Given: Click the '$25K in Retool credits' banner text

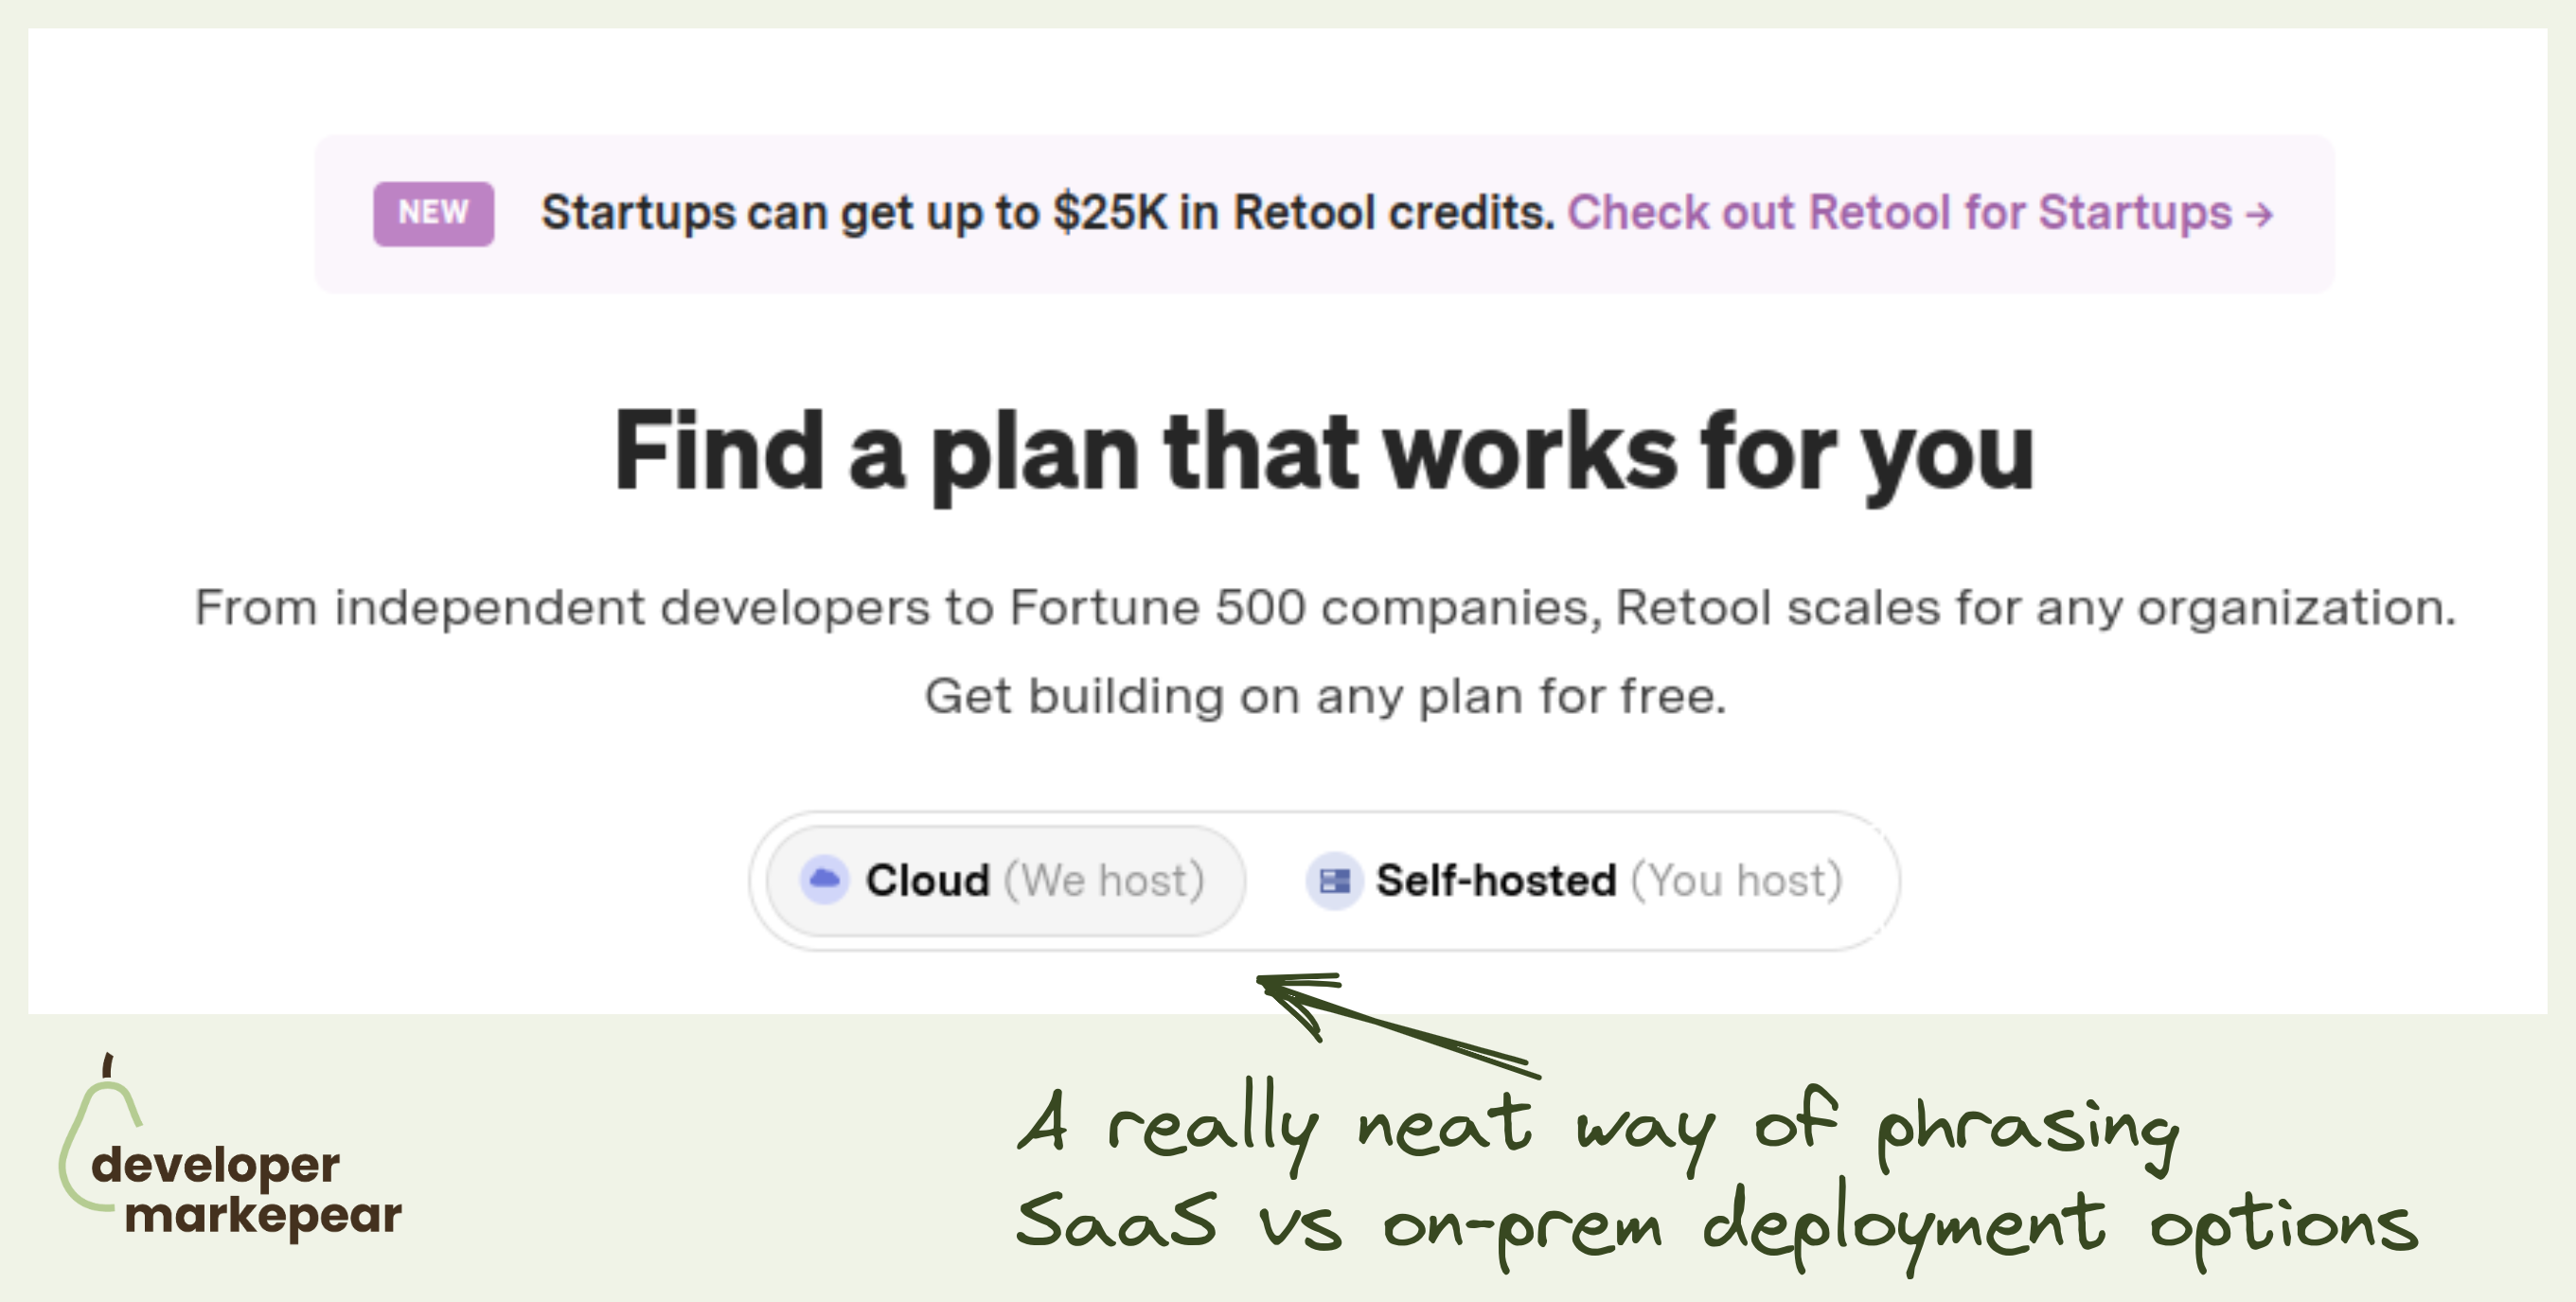Looking at the screenshot, I should click(x=1047, y=213).
